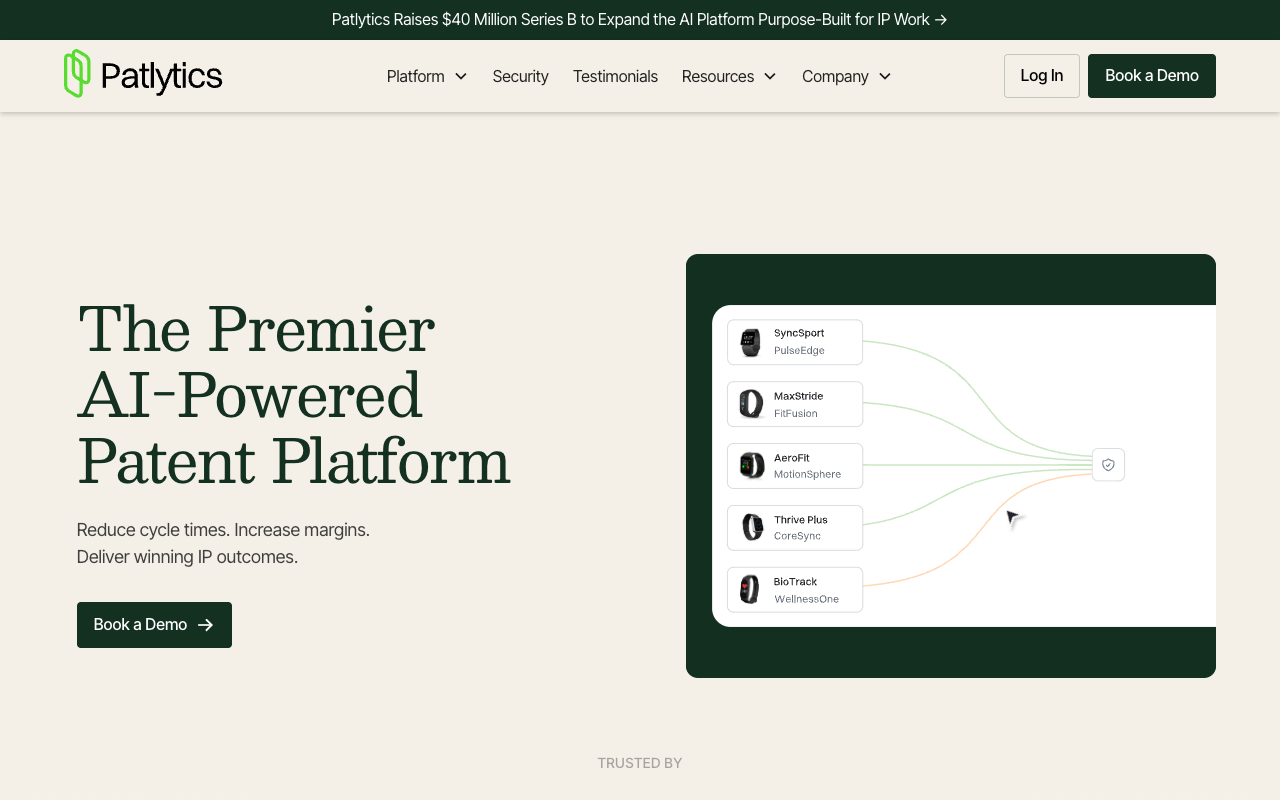Click Book a Demo in the navigation bar

coord(1152,76)
